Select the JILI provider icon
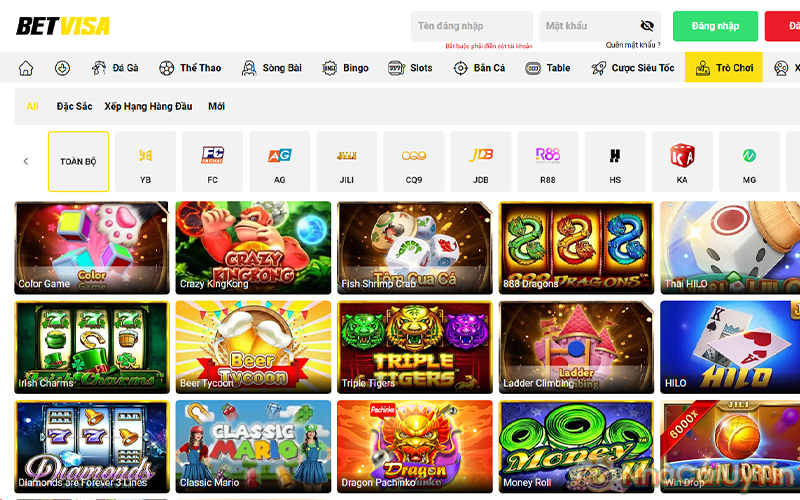Image resolution: width=800 pixels, height=500 pixels. coord(347,161)
